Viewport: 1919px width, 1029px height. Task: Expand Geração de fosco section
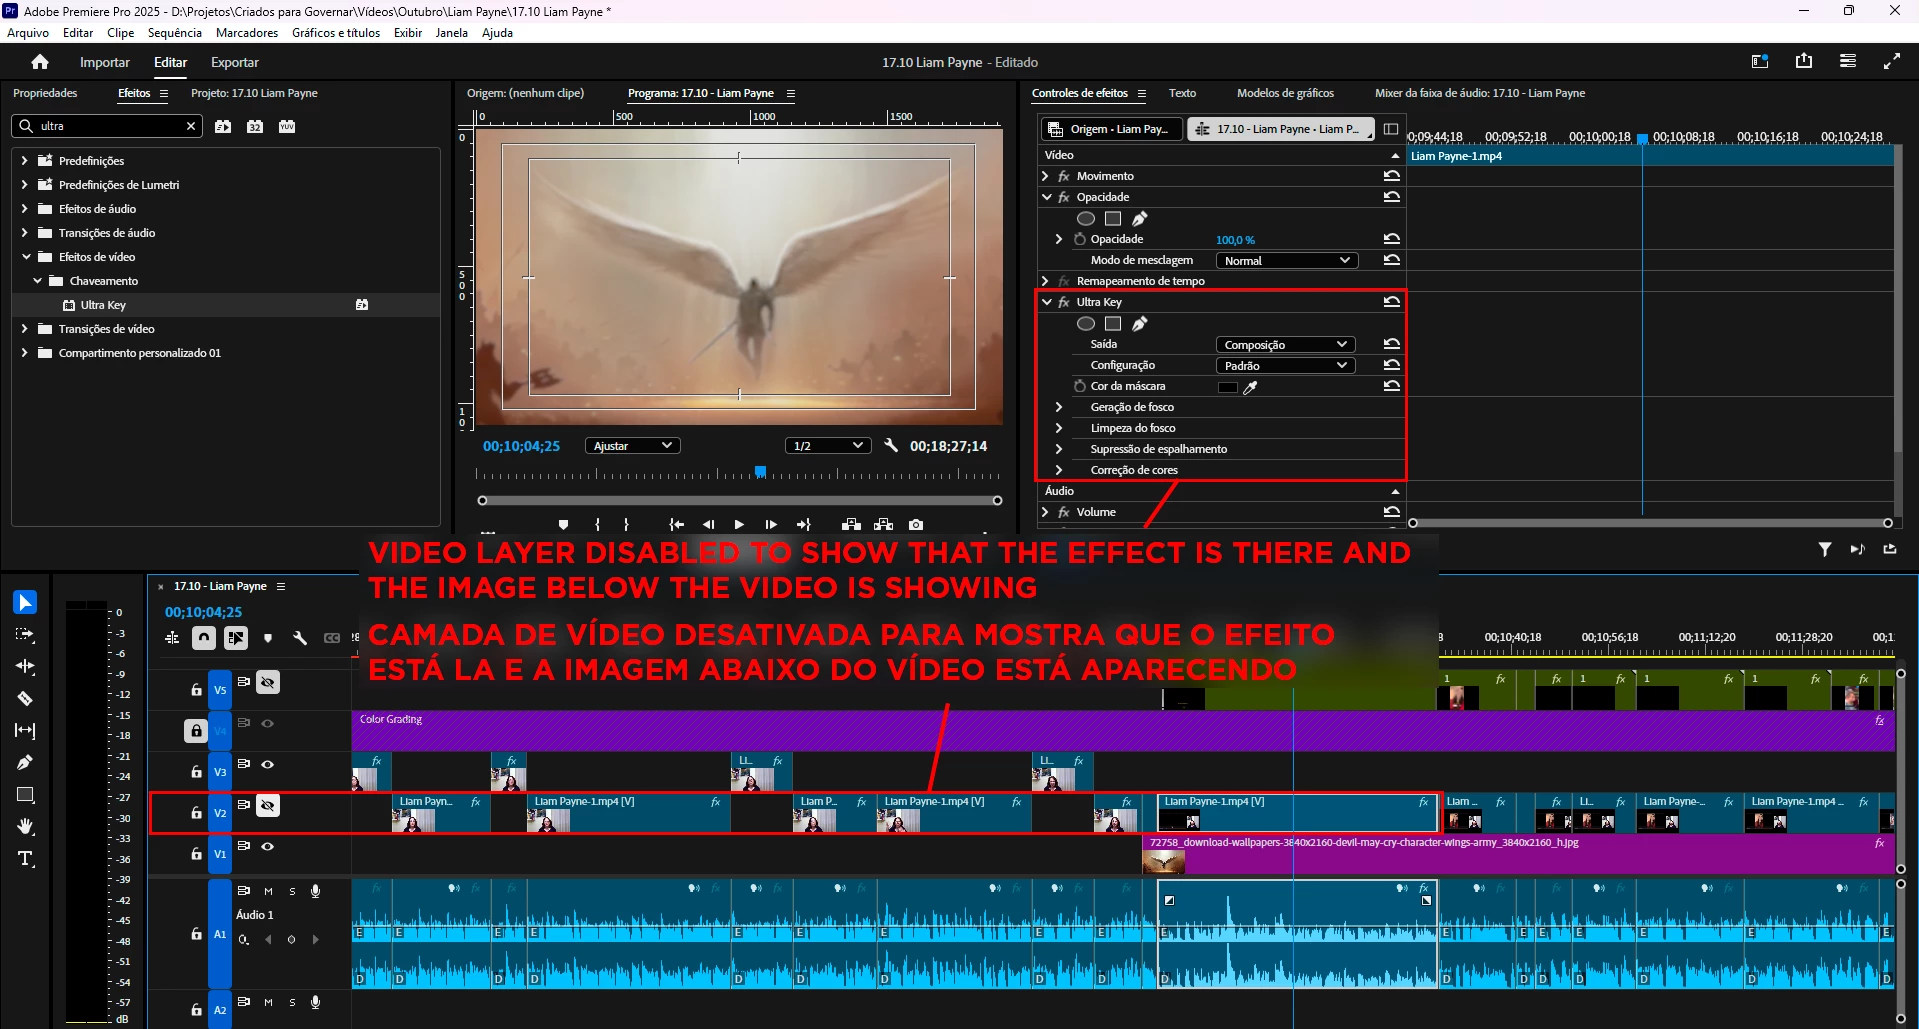(1059, 407)
